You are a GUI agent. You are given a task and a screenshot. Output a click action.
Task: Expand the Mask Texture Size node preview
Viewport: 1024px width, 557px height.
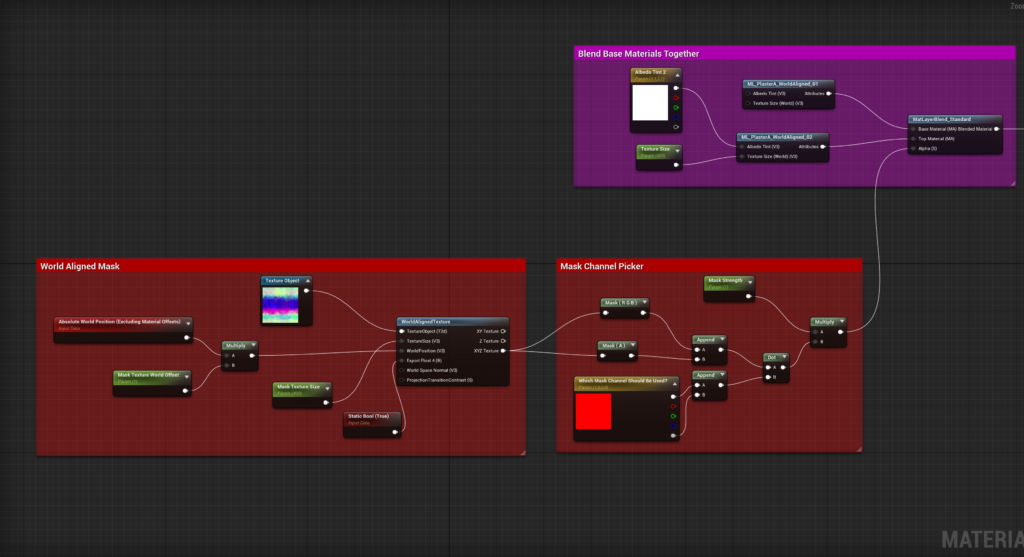tap(327, 386)
